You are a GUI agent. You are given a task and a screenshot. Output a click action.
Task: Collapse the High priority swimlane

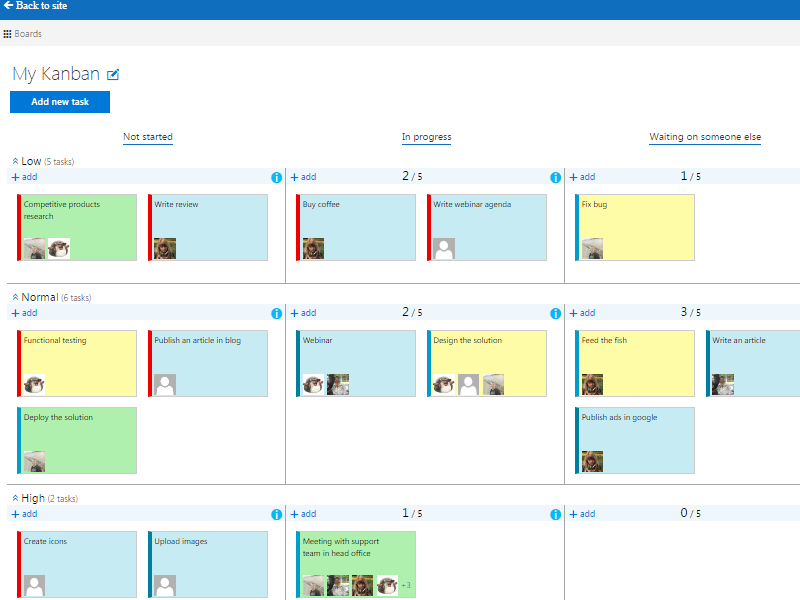click(x=15, y=498)
